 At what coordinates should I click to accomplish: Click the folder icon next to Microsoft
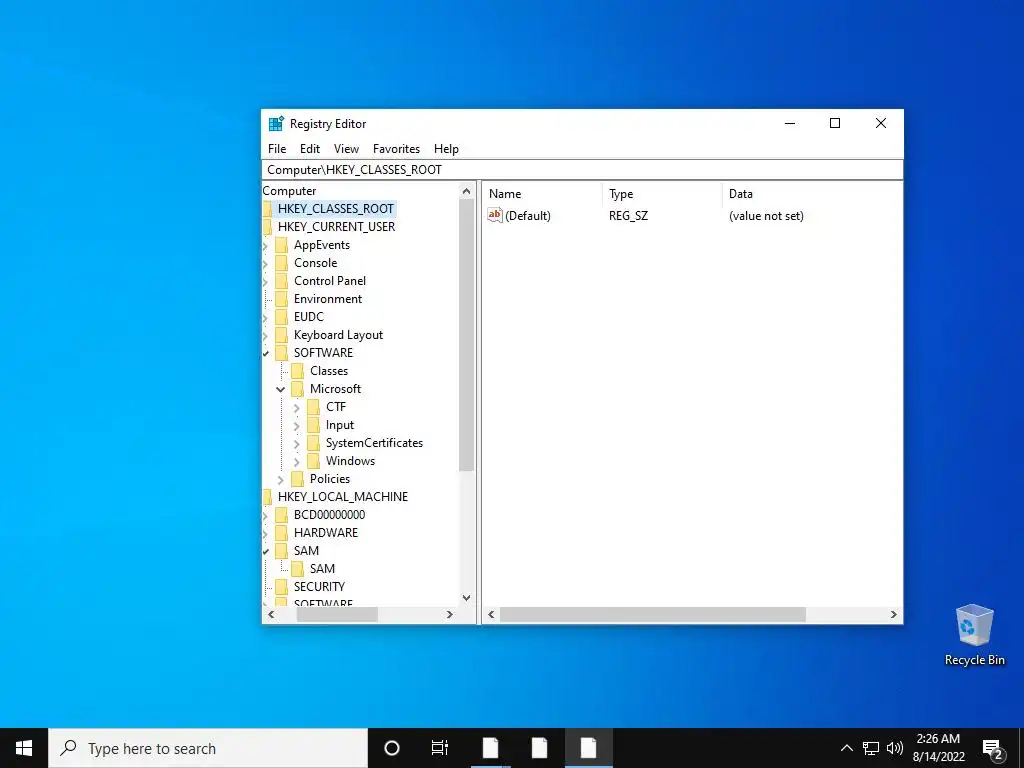pos(297,389)
